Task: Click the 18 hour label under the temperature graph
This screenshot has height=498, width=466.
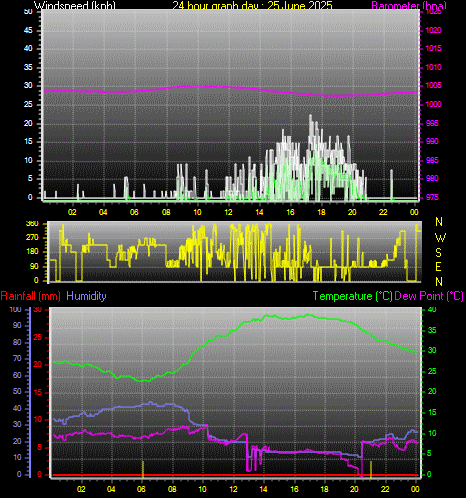Action: (x=324, y=489)
